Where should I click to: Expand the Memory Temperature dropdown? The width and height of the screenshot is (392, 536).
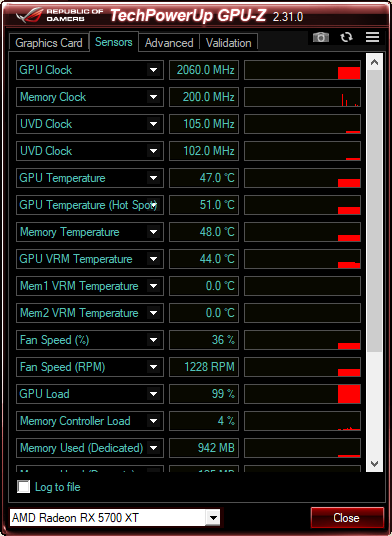point(153,232)
